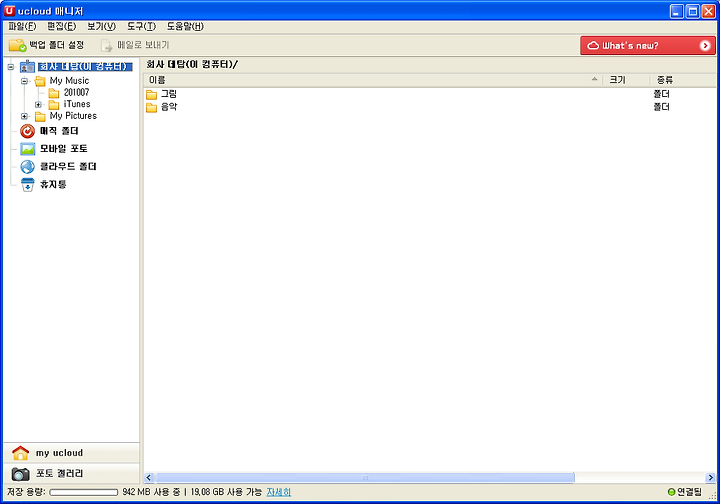Select My Pictures folder in tree
The width and height of the screenshot is (720, 504).
(x=73, y=116)
